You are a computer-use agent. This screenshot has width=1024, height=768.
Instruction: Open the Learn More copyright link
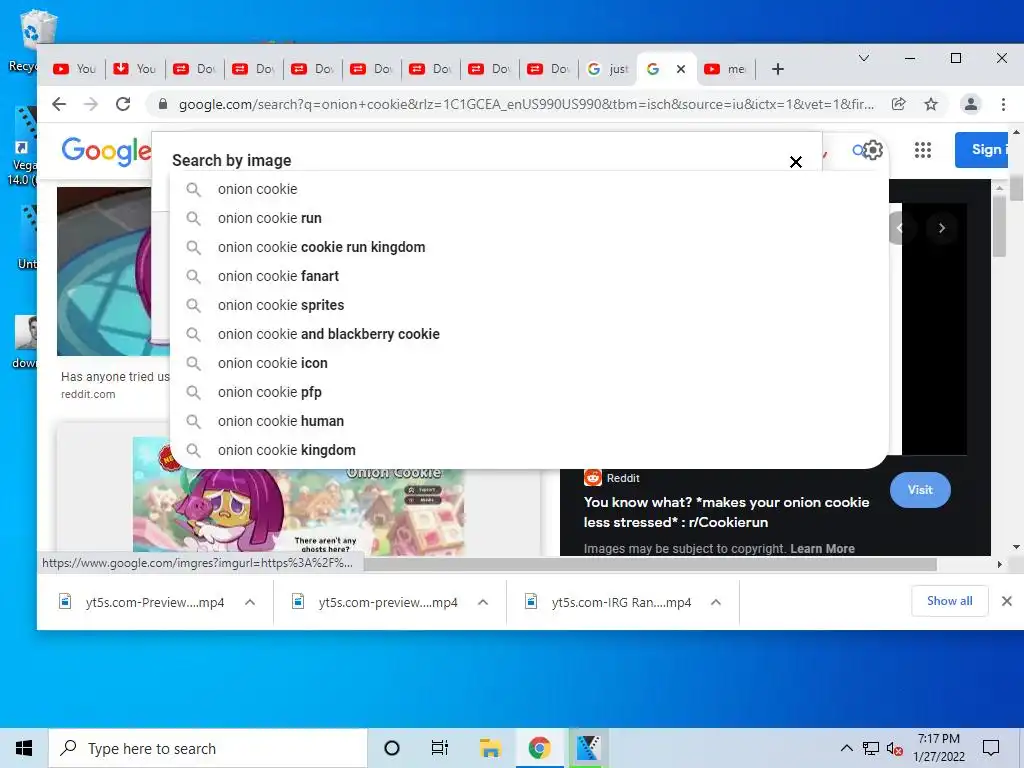coord(822,549)
